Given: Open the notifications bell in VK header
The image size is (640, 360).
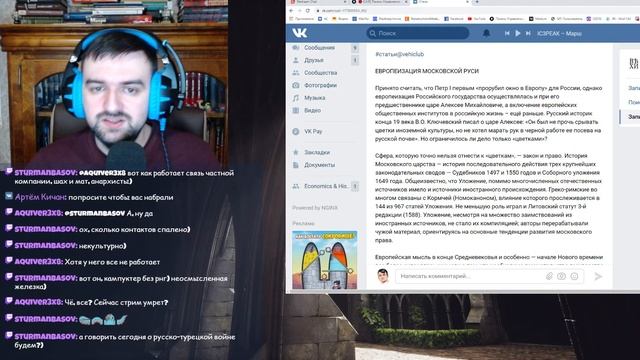Looking at the screenshot, I should (x=486, y=33).
